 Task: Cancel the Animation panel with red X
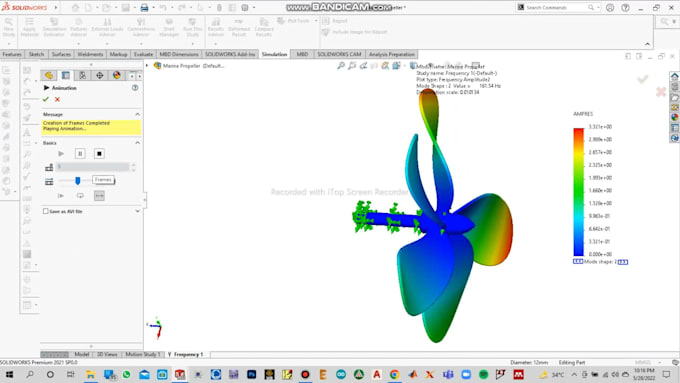(x=57, y=99)
